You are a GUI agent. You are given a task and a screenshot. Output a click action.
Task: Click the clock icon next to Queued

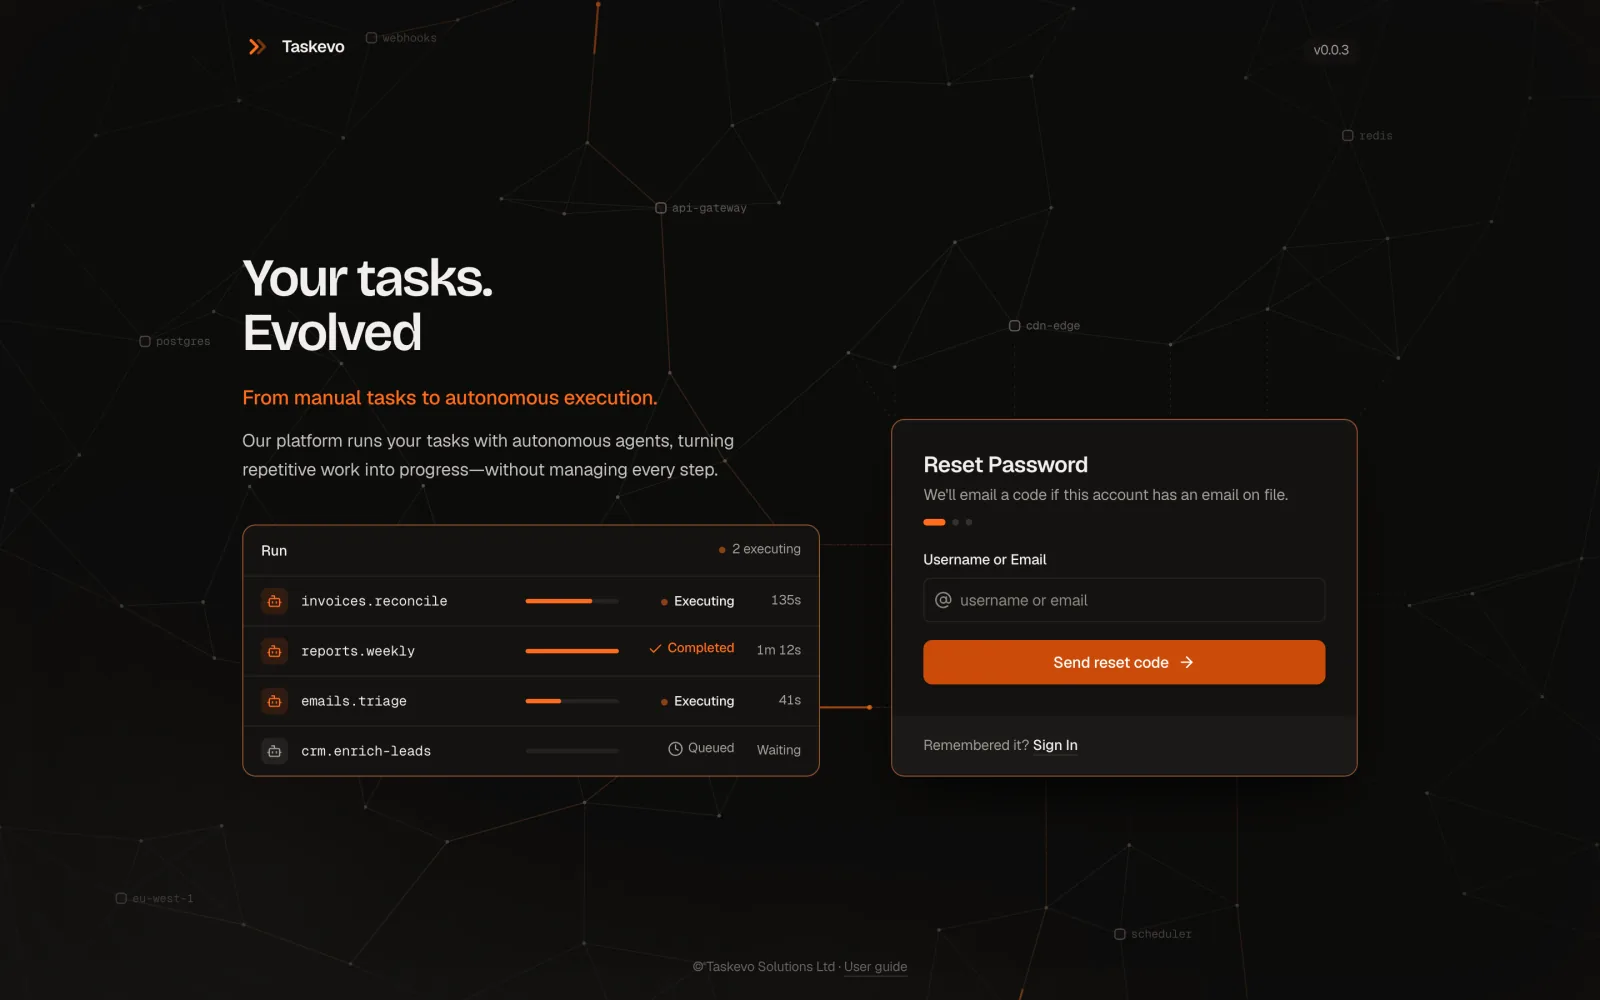click(x=675, y=749)
